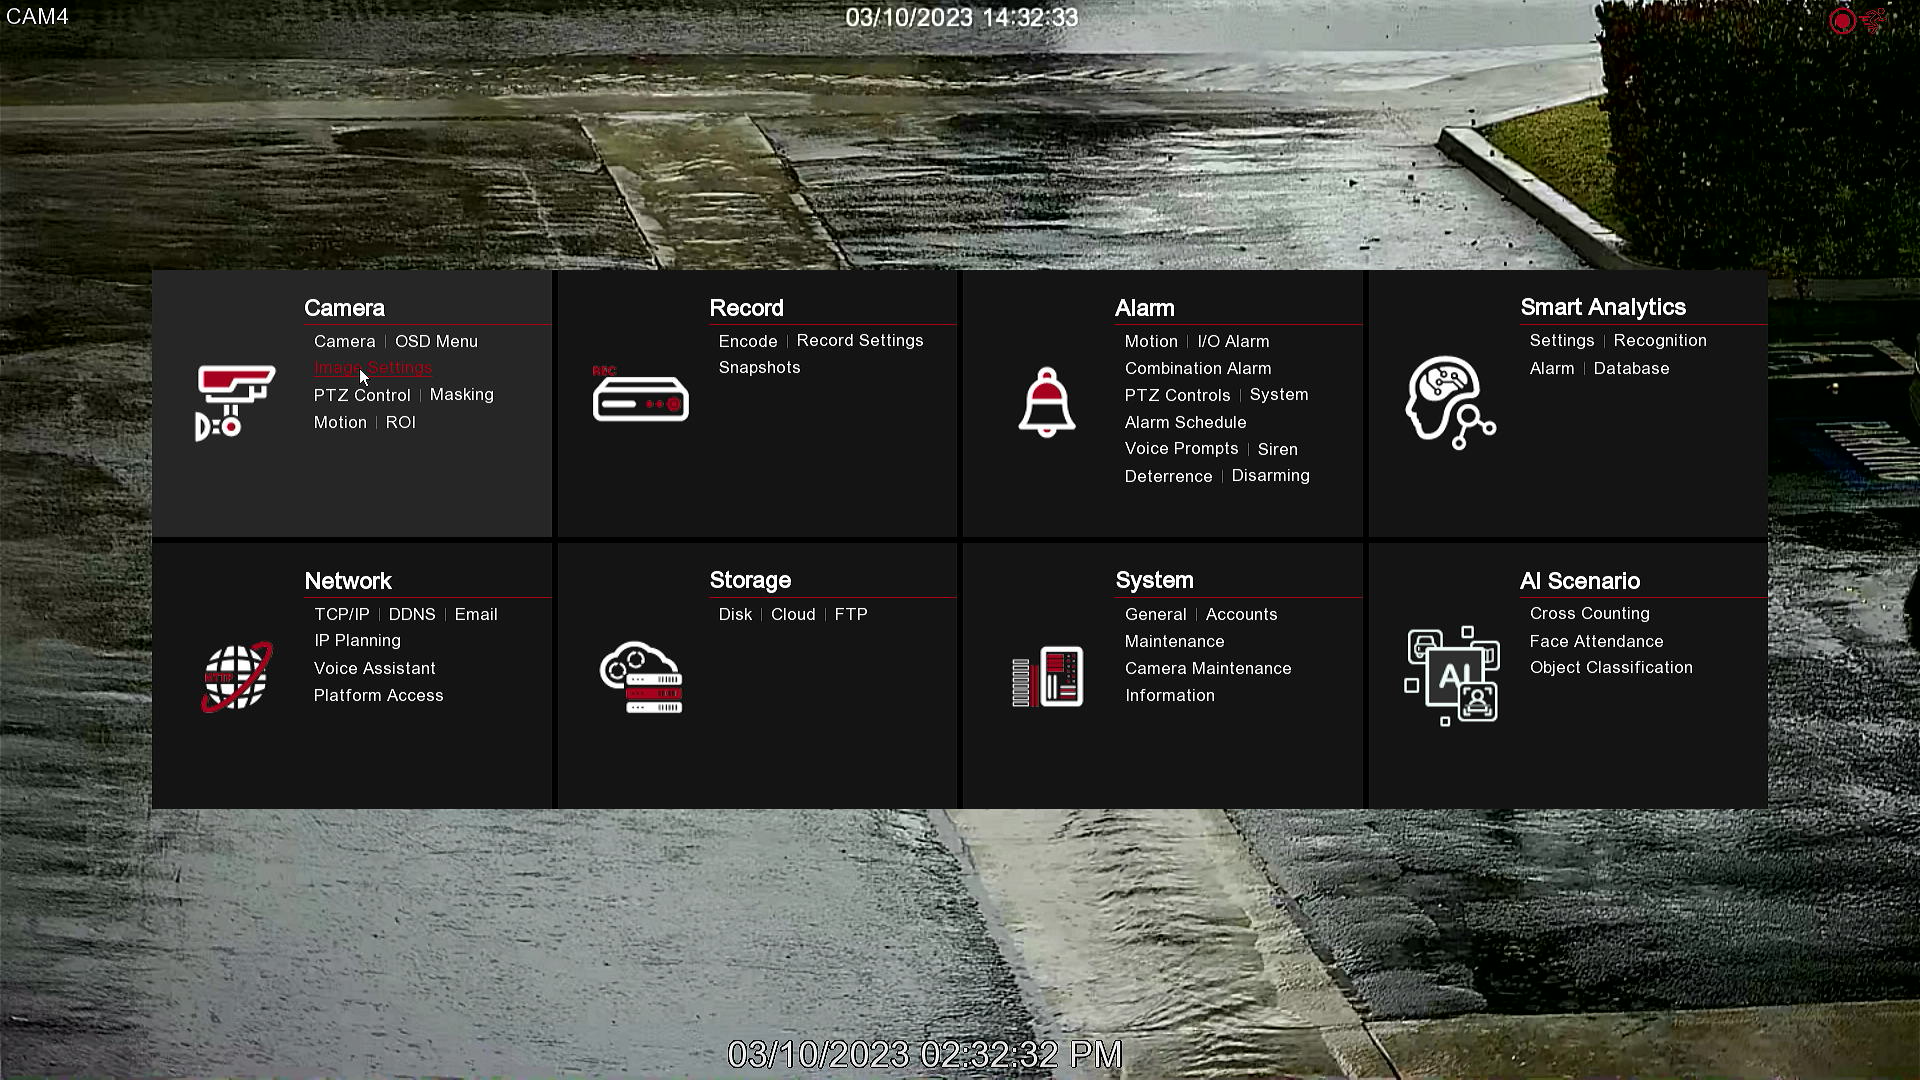
Task: Open Database under Smart Analytics
Action: click(1630, 368)
